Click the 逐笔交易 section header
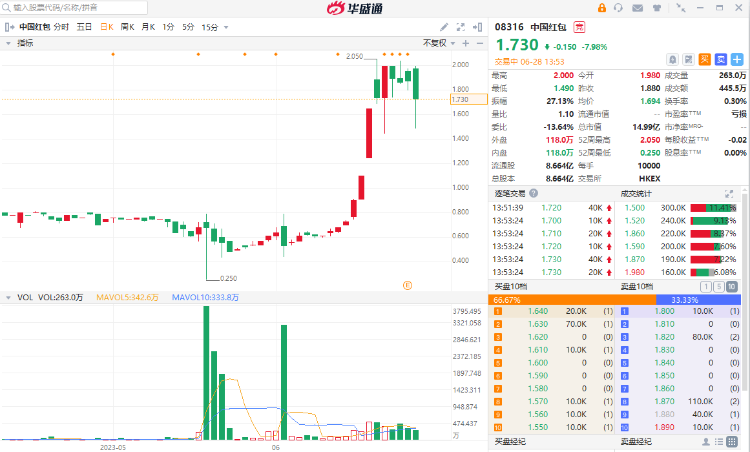The width and height of the screenshot is (750, 452). [510, 193]
